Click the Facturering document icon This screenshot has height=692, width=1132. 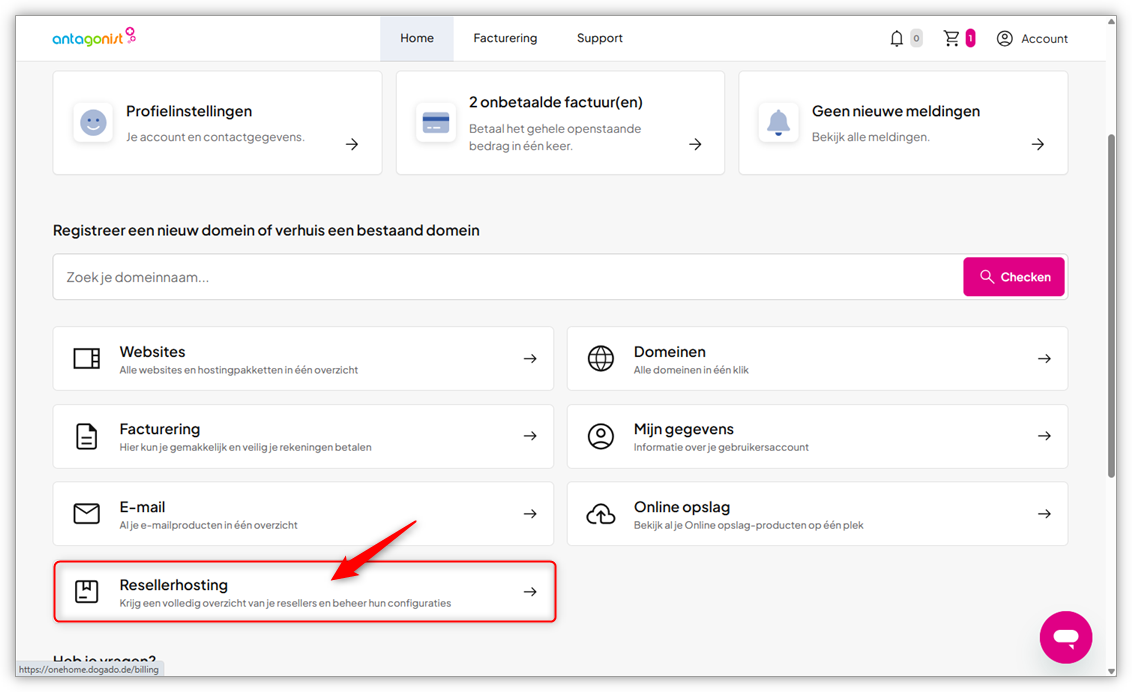pos(87,436)
